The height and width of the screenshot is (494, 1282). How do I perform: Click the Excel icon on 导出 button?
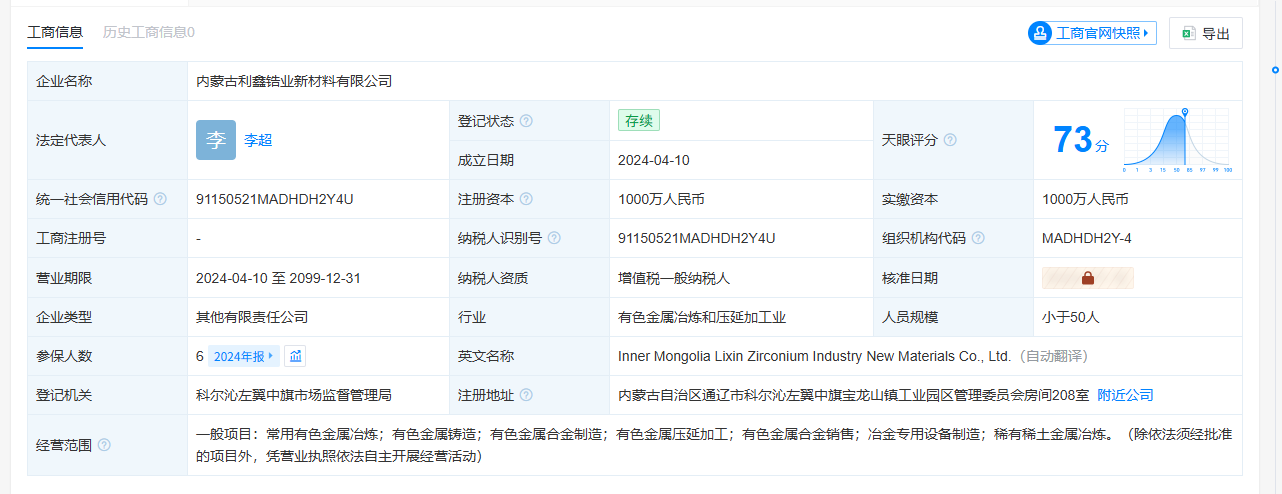[1189, 33]
